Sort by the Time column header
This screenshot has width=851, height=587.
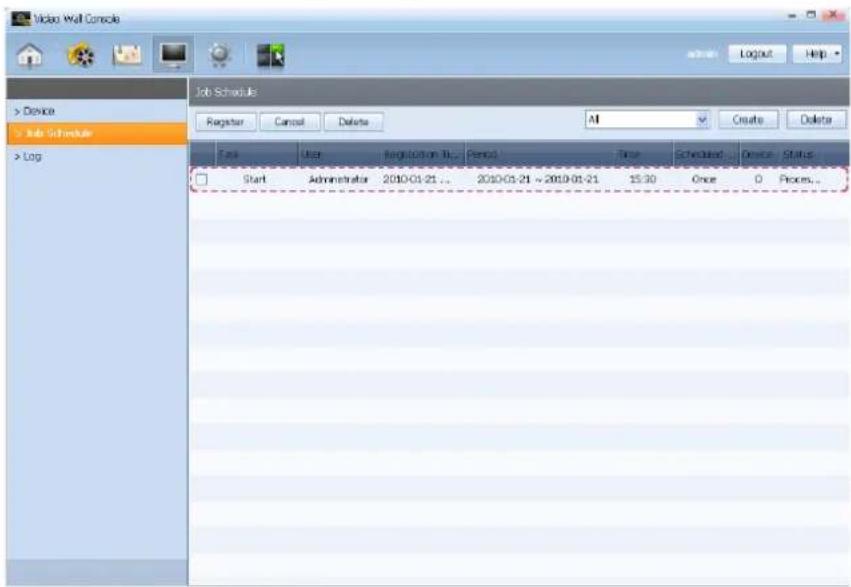[643, 154]
